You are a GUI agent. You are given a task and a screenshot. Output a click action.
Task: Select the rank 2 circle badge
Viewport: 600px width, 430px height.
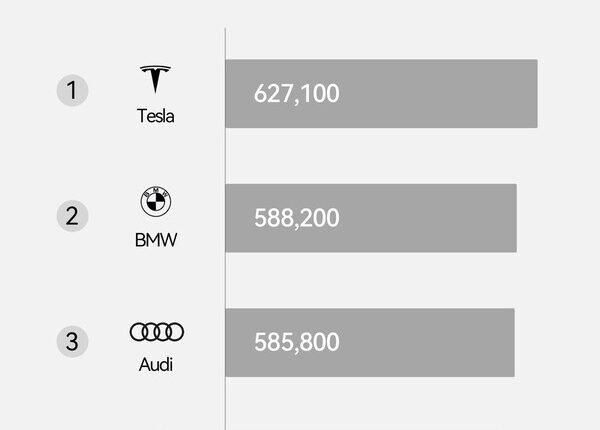pos(72,215)
